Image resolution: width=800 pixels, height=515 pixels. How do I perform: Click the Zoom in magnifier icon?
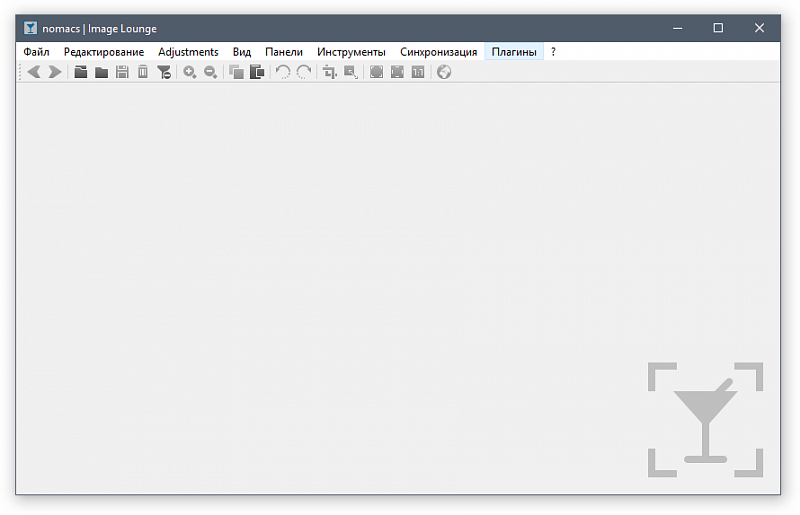190,72
